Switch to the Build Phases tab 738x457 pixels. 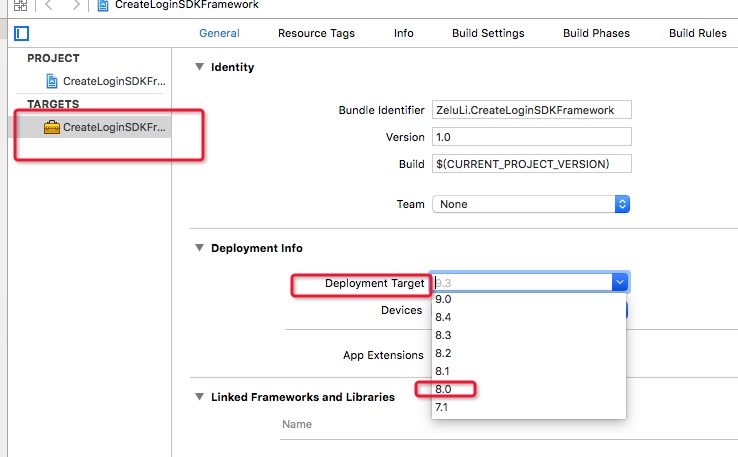[596, 33]
